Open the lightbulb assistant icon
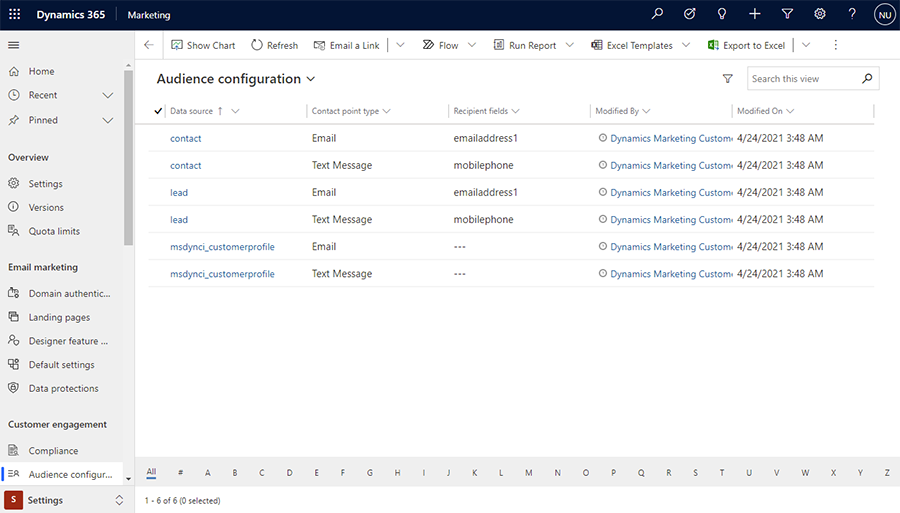 point(722,15)
